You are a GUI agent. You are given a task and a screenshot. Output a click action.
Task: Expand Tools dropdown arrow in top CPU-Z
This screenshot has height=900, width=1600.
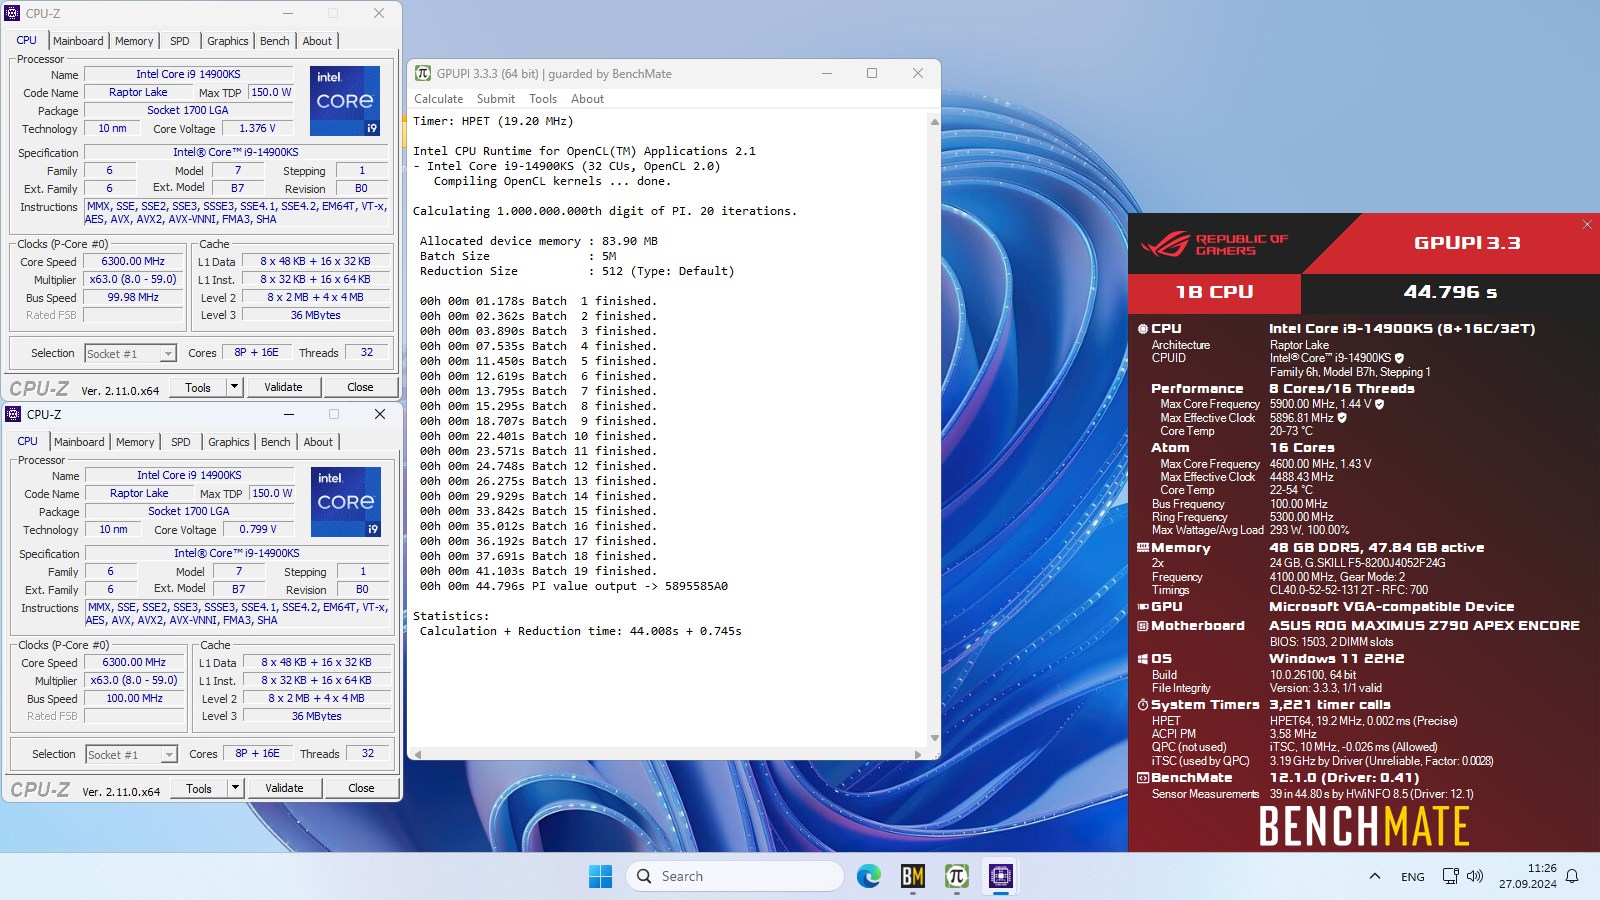(234, 387)
